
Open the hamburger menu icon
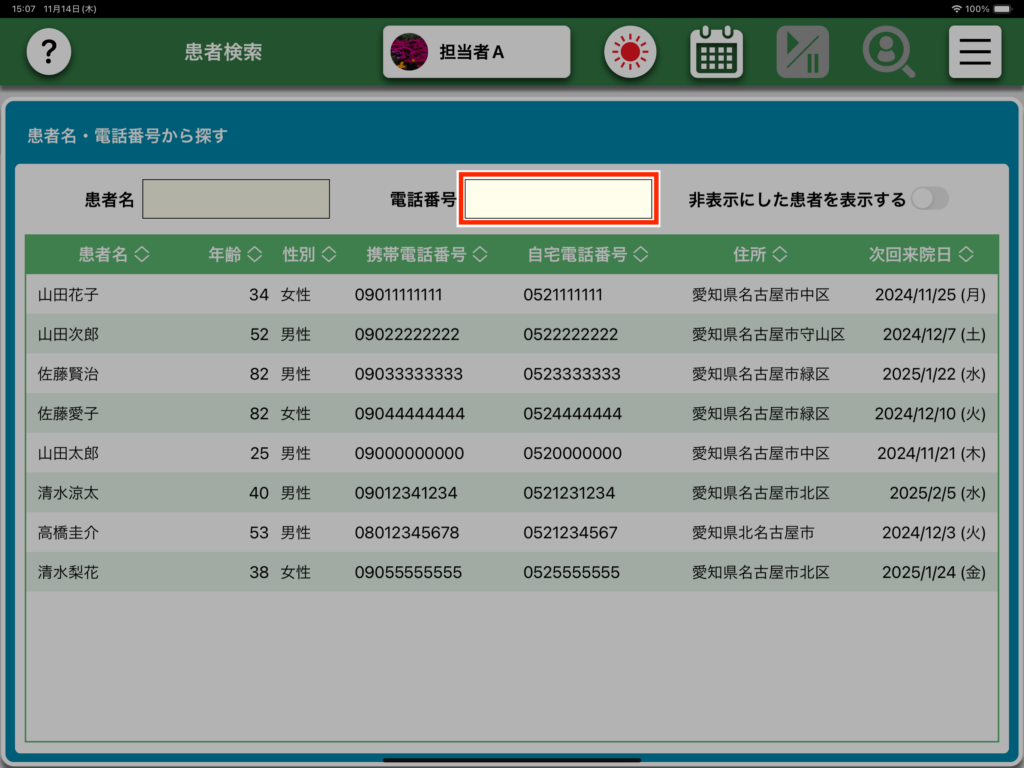(x=974, y=52)
